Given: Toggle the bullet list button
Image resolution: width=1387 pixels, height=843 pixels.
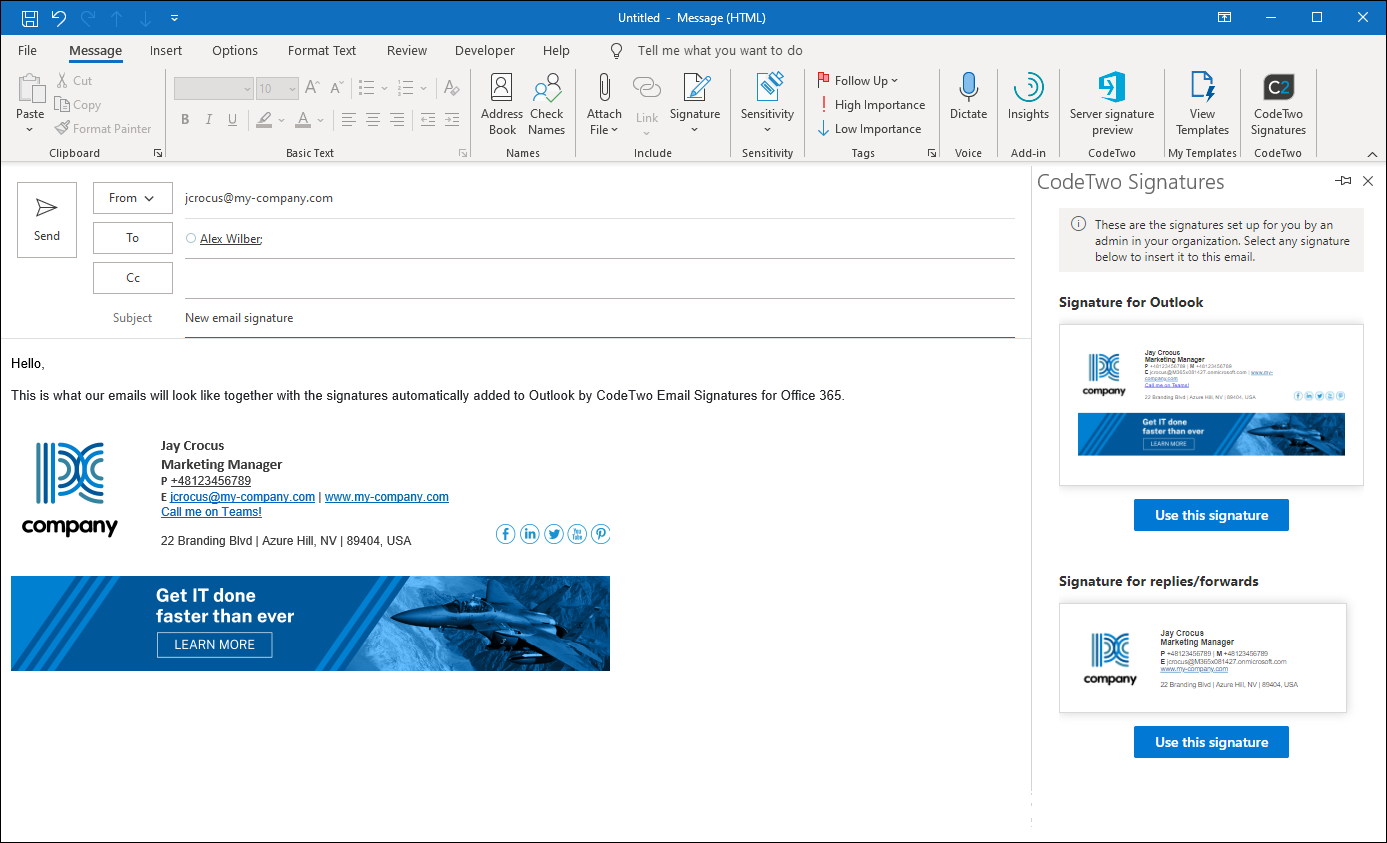Looking at the screenshot, I should [x=366, y=88].
